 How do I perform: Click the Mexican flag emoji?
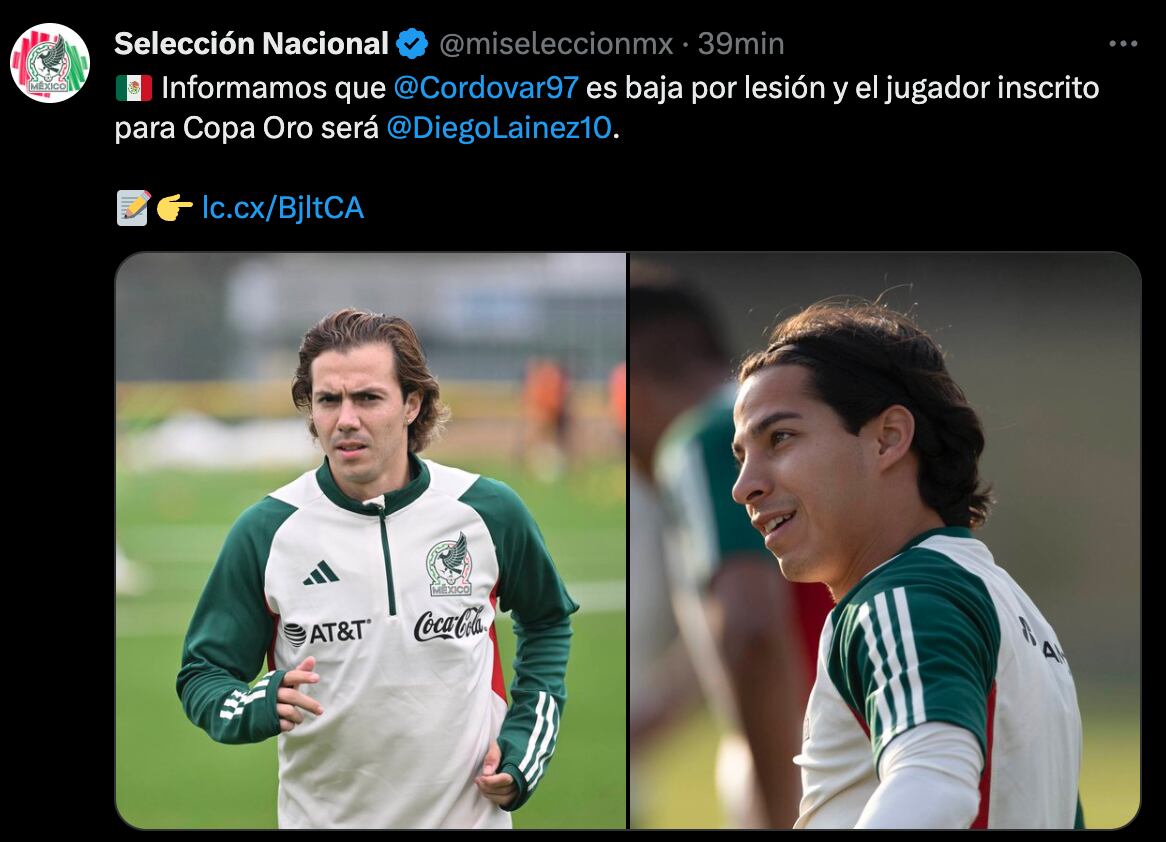pos(134,89)
